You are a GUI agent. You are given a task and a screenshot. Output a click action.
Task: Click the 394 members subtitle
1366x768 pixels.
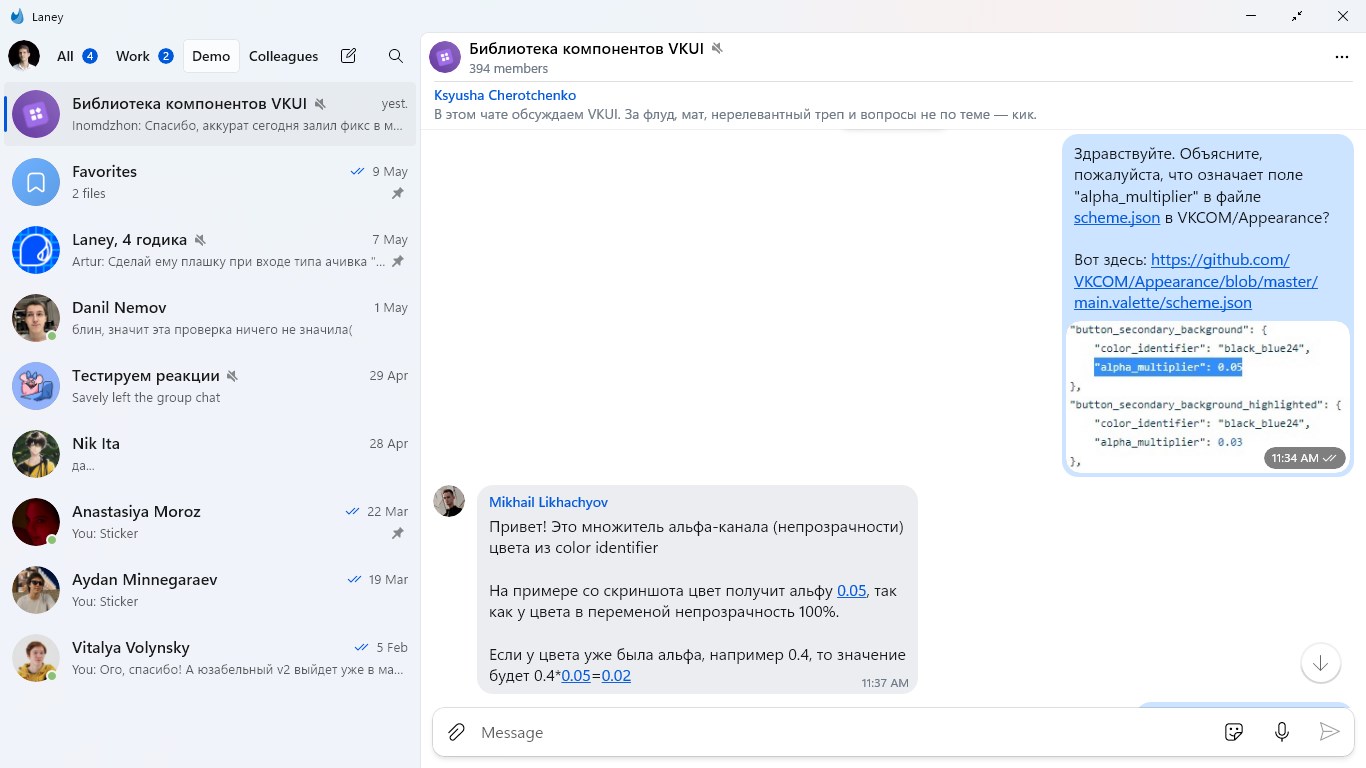[509, 69]
